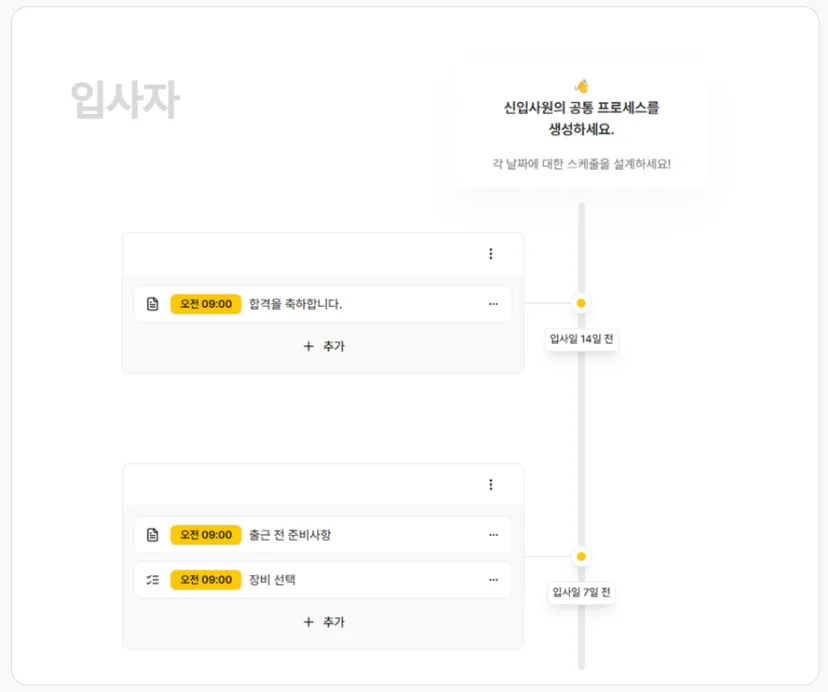828x692 pixels.
Task: Open the 장비 선택 task item
Action: pyautogui.click(x=323, y=580)
